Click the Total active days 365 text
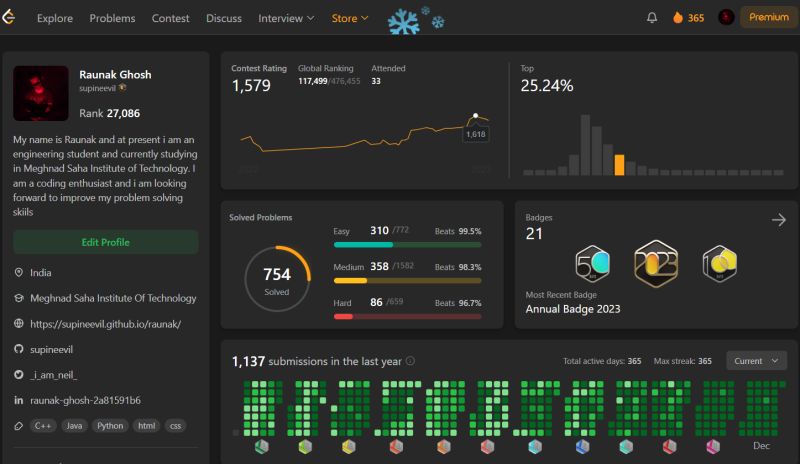 (602, 361)
